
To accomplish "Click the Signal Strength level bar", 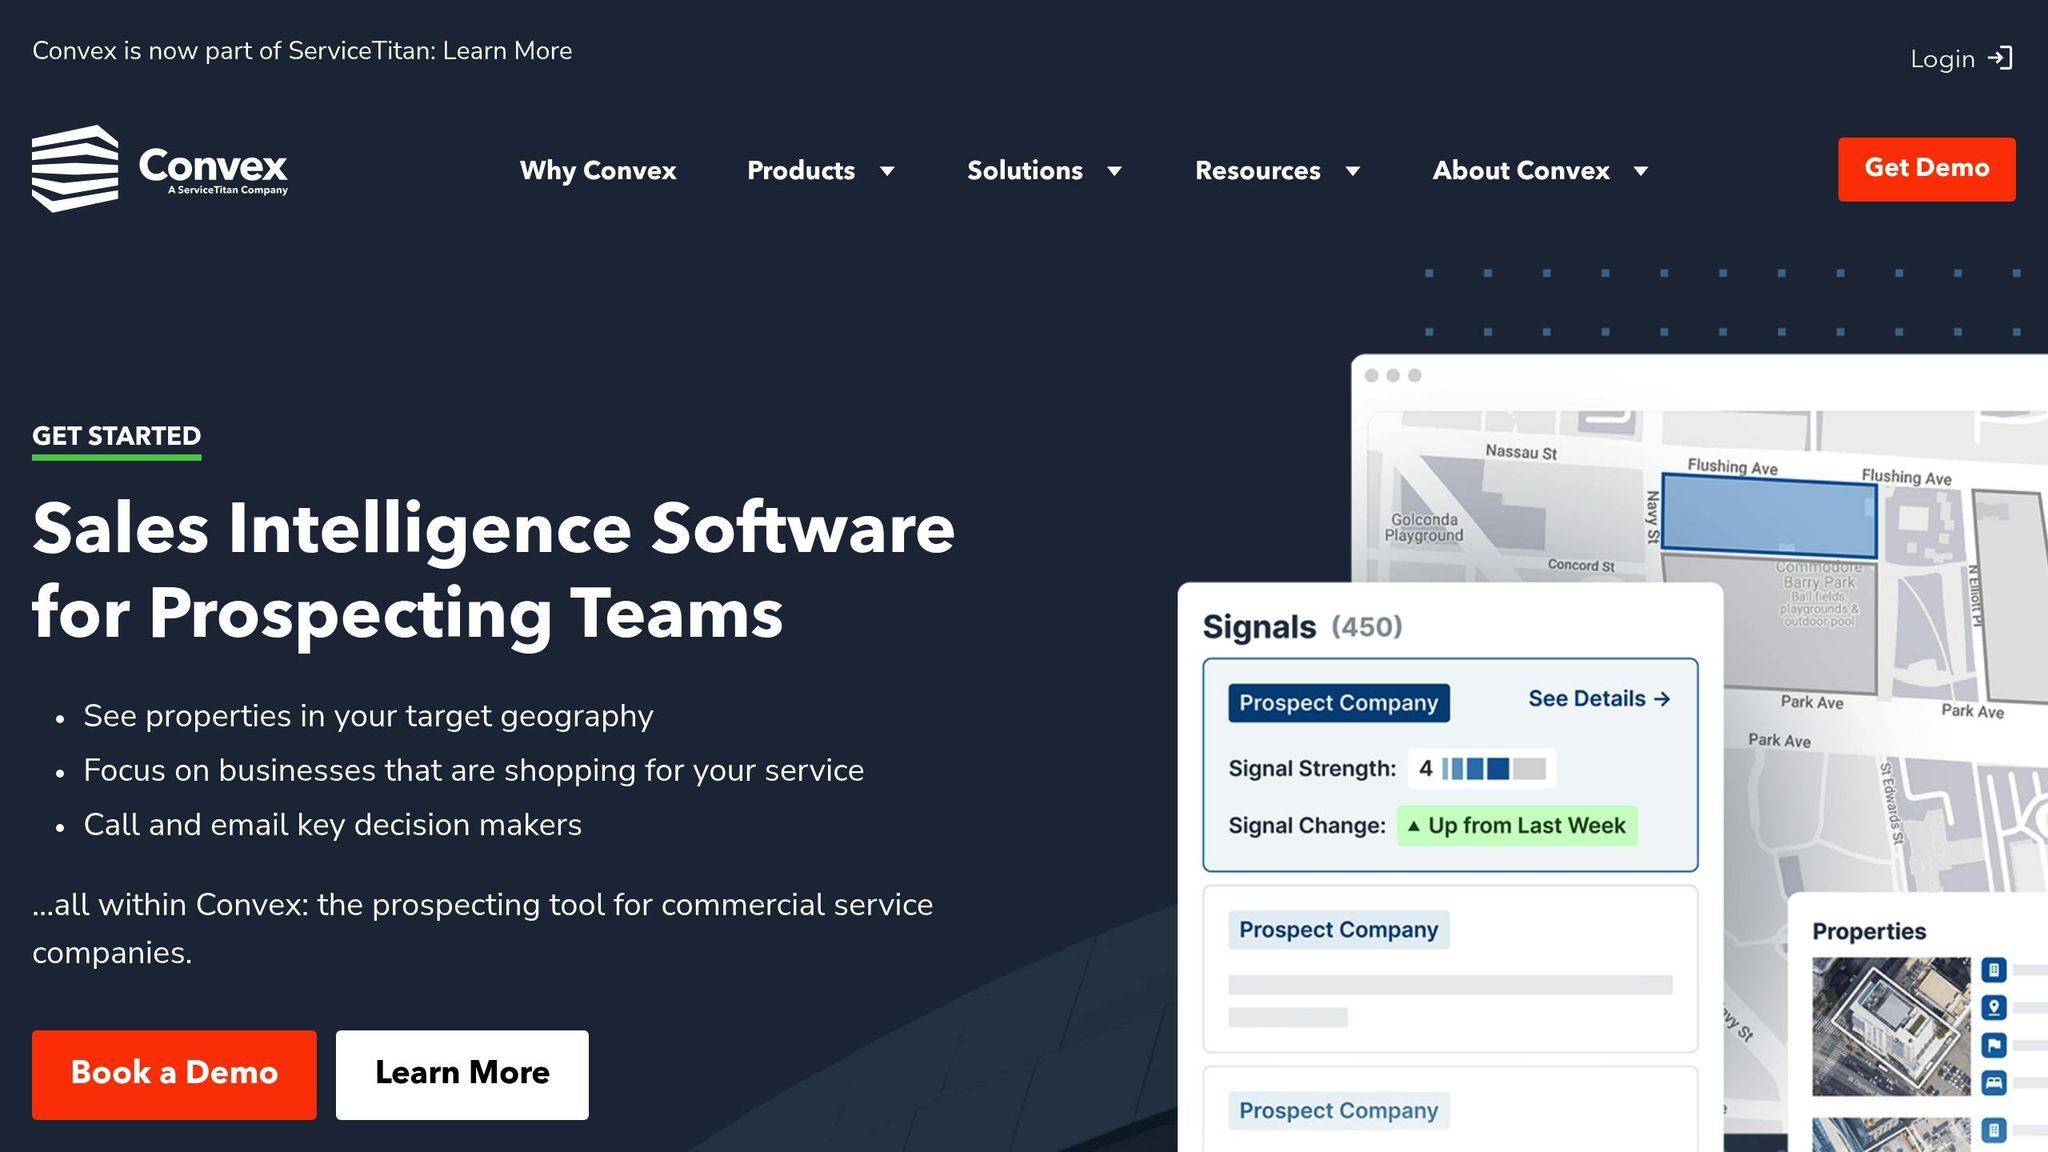I will pos(1493,768).
